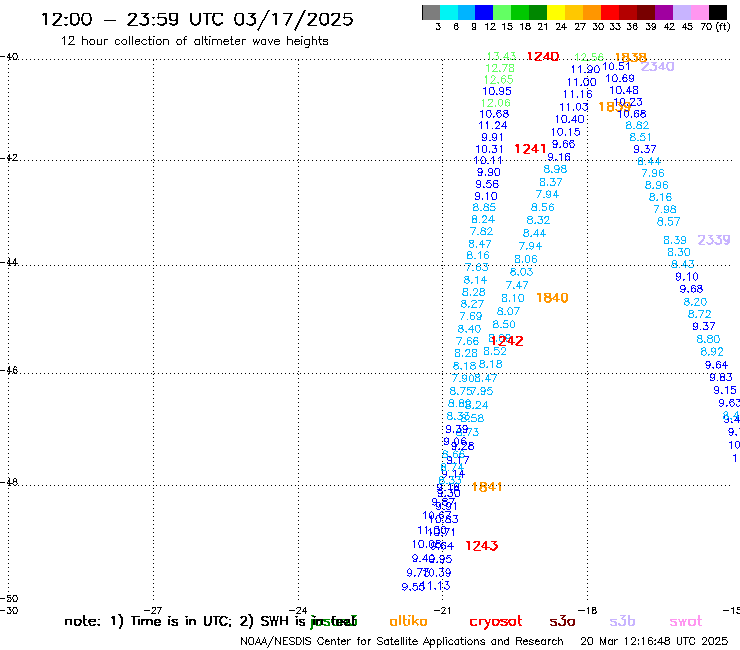
Task: Click the wave height value 10.31
Action: [489, 149]
